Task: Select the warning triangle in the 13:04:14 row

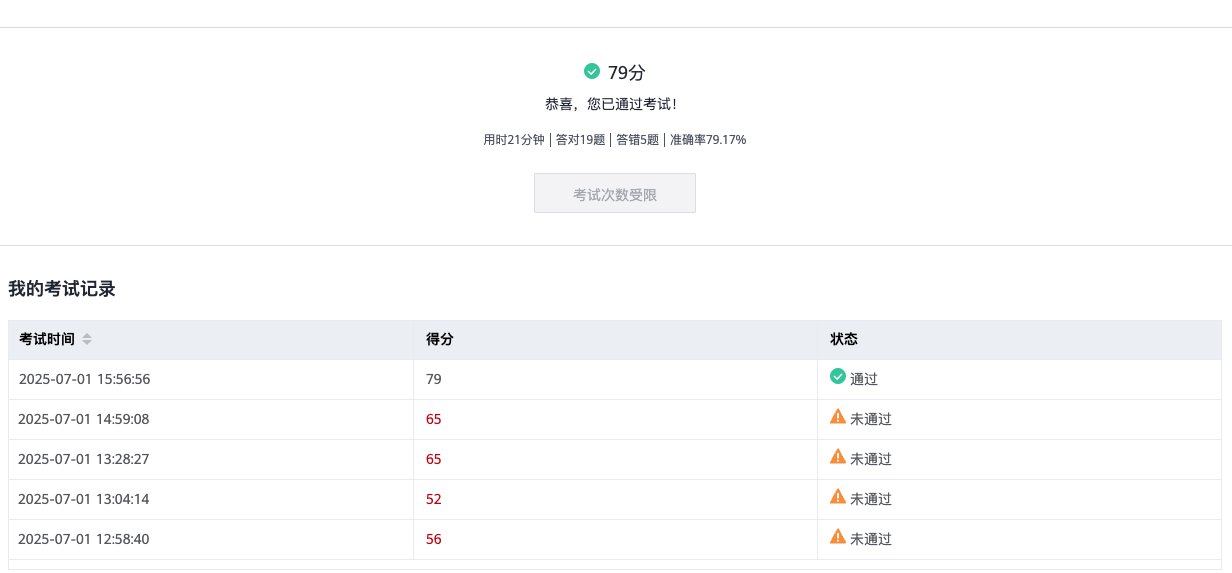Action: (x=838, y=497)
